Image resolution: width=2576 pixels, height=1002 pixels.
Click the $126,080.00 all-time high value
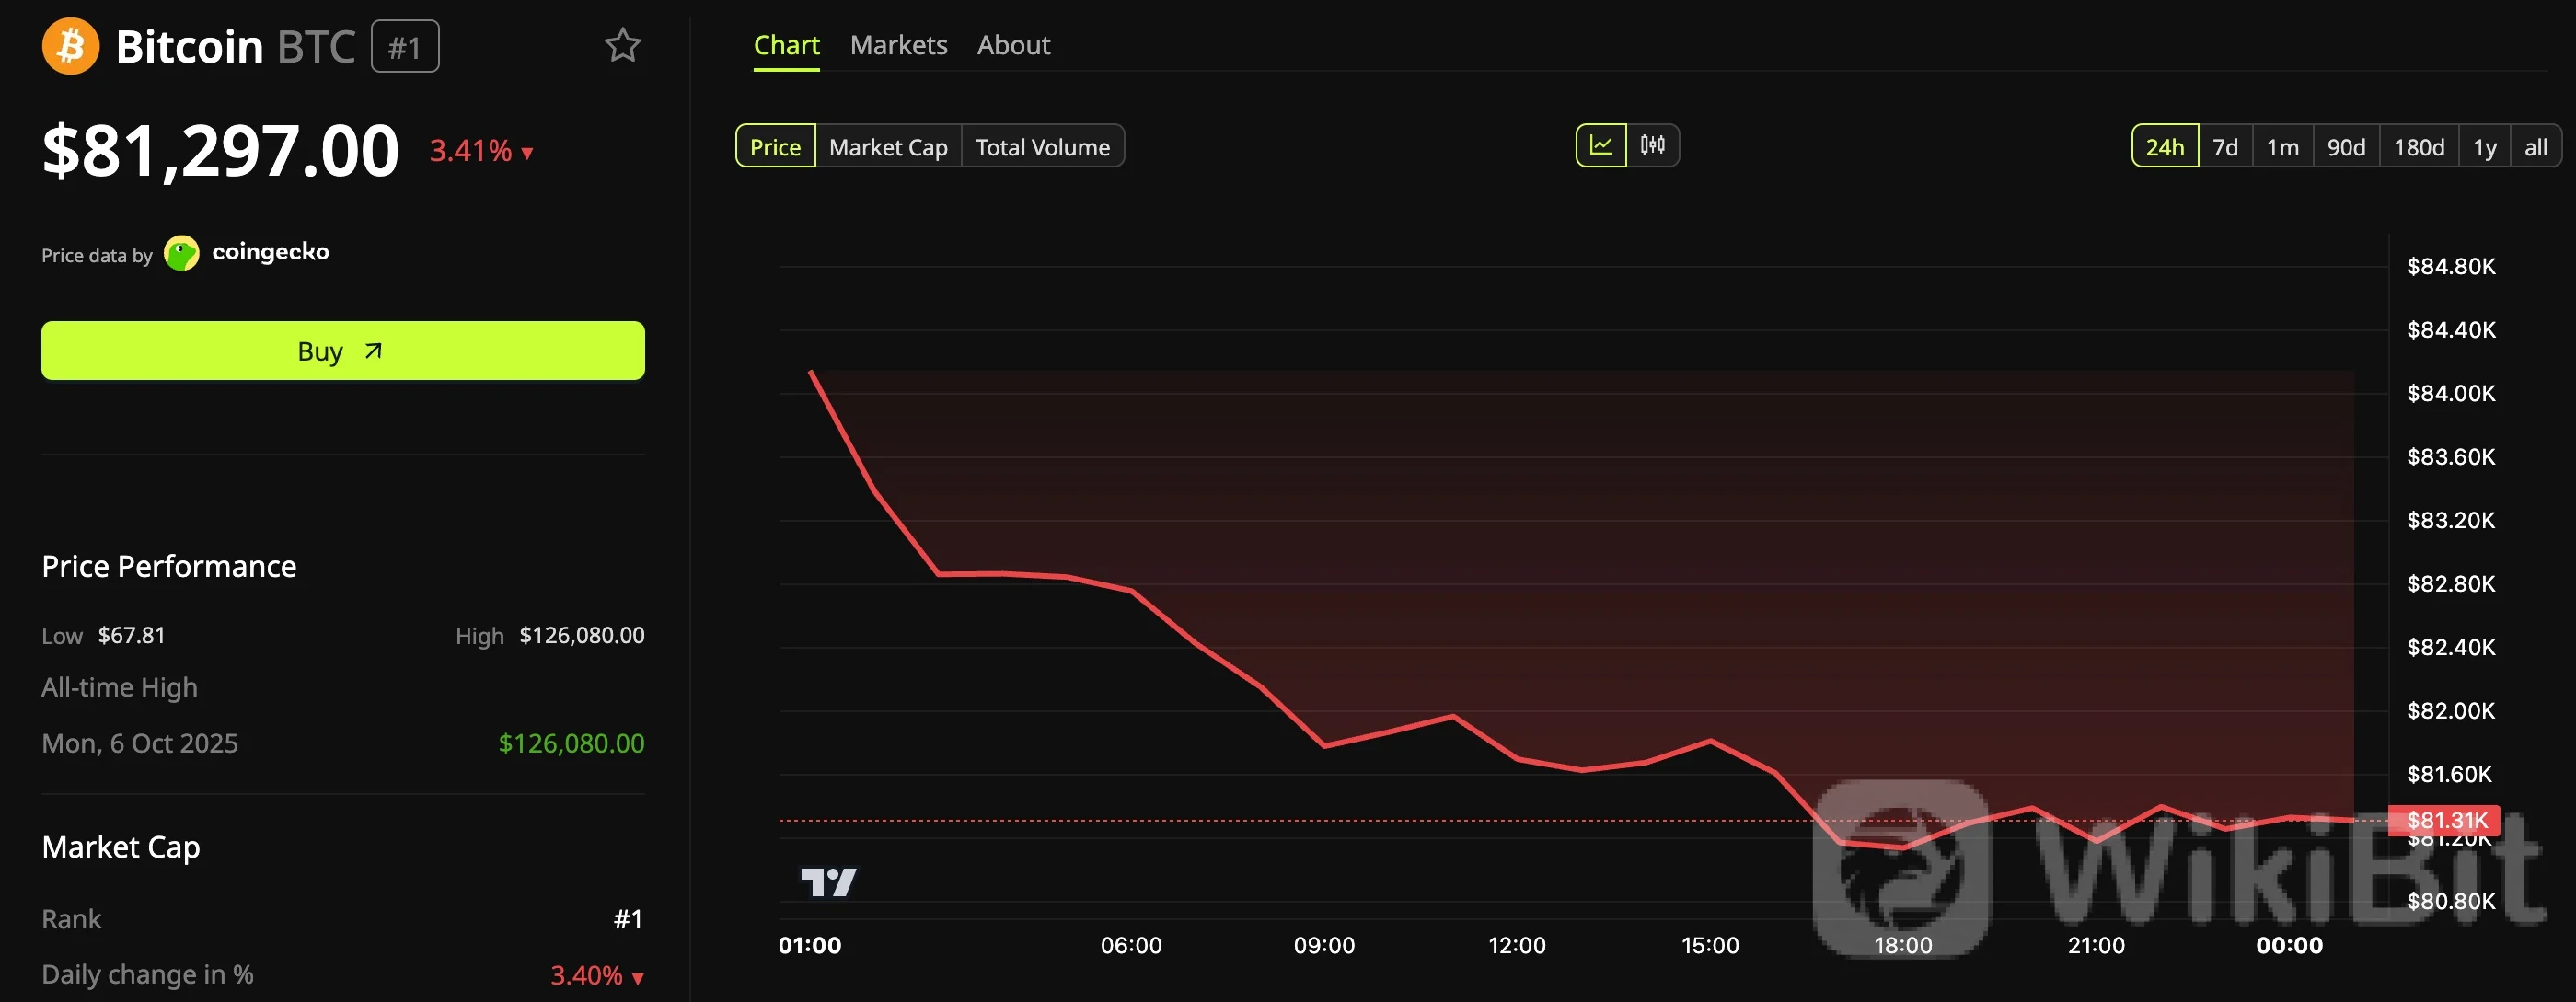point(571,743)
